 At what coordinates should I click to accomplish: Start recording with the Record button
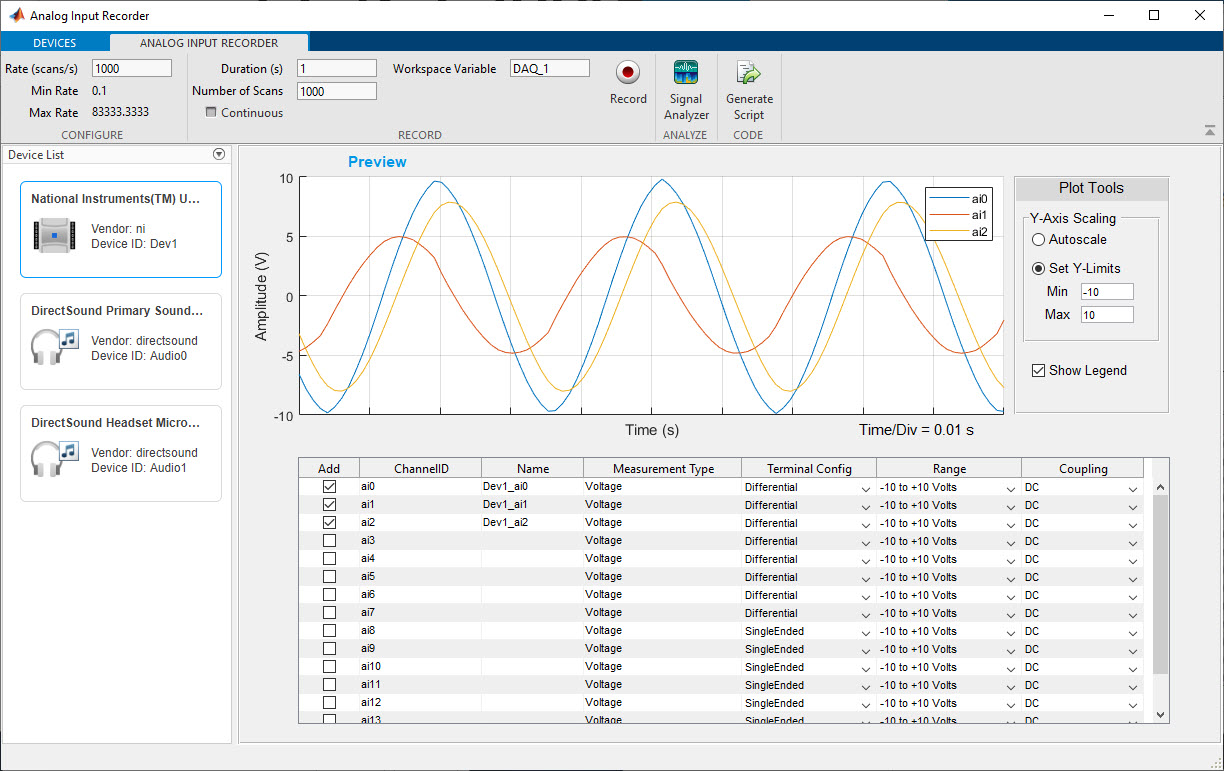point(628,73)
